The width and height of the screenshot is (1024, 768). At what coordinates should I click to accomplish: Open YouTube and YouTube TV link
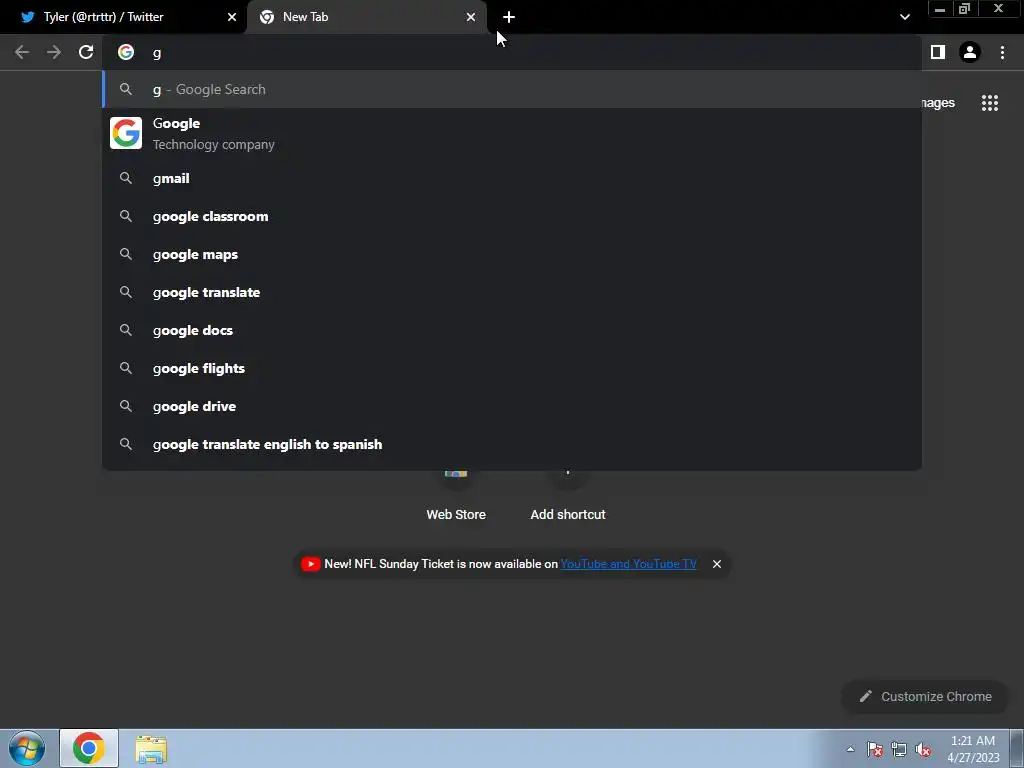tap(628, 564)
